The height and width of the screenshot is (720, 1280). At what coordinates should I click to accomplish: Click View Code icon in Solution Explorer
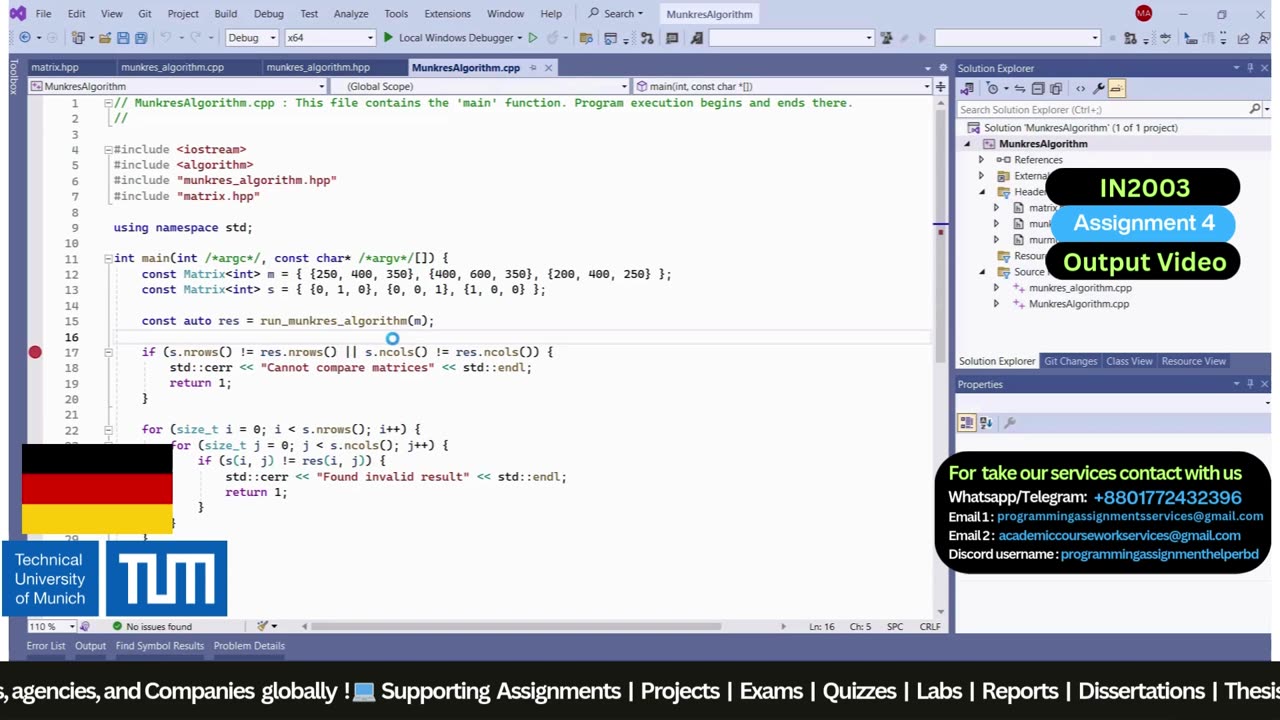pos(1080,88)
